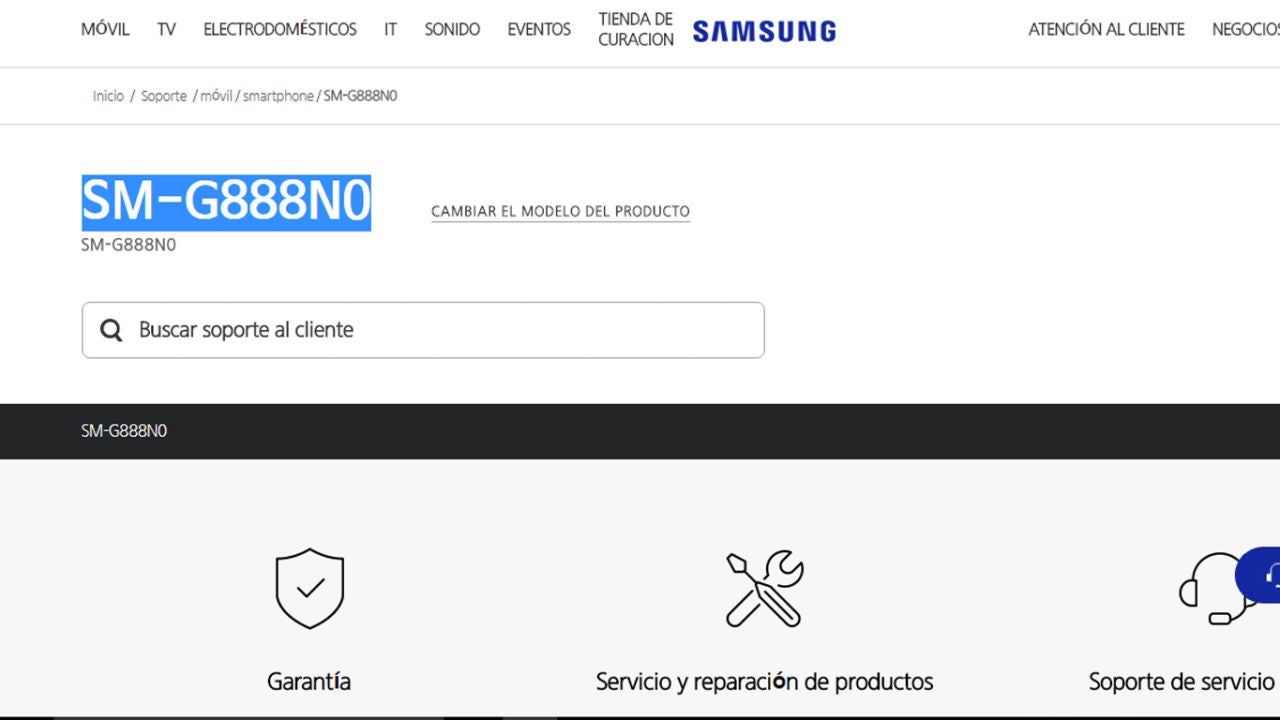1280x720 pixels.
Task: Click the search magnifier icon
Action: 111,330
